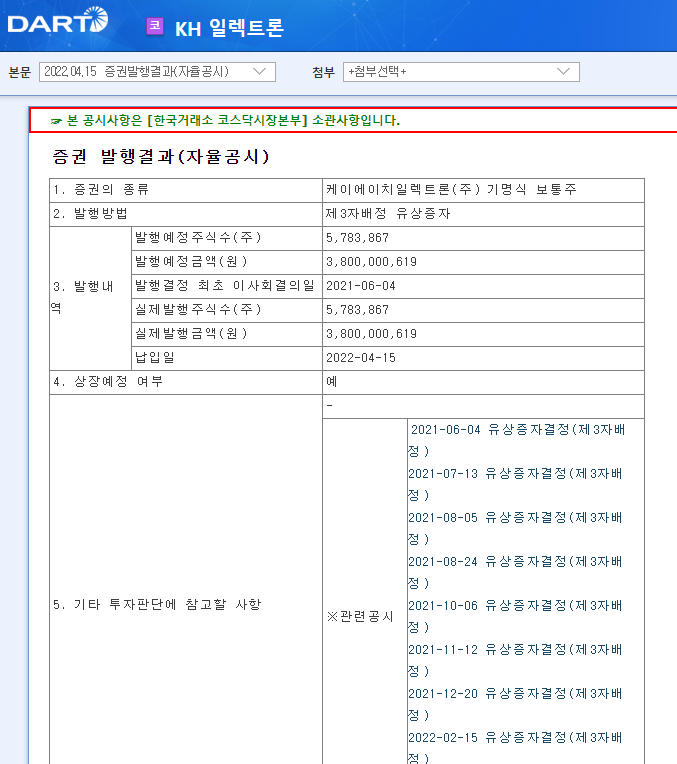Click the 1. 증권의 종류 row label
Viewport: 677px width, 764px height.
(x=101, y=190)
